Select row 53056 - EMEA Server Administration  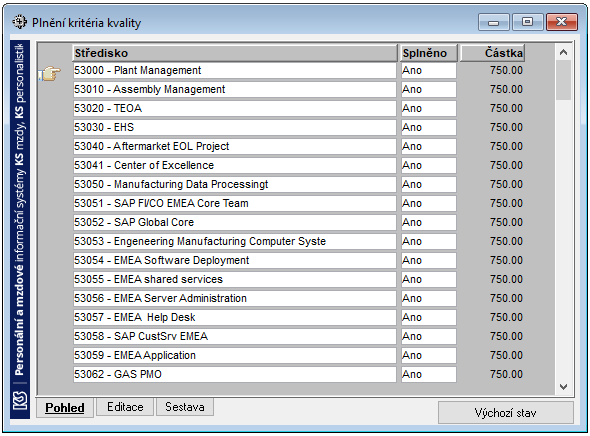[x=235, y=298]
